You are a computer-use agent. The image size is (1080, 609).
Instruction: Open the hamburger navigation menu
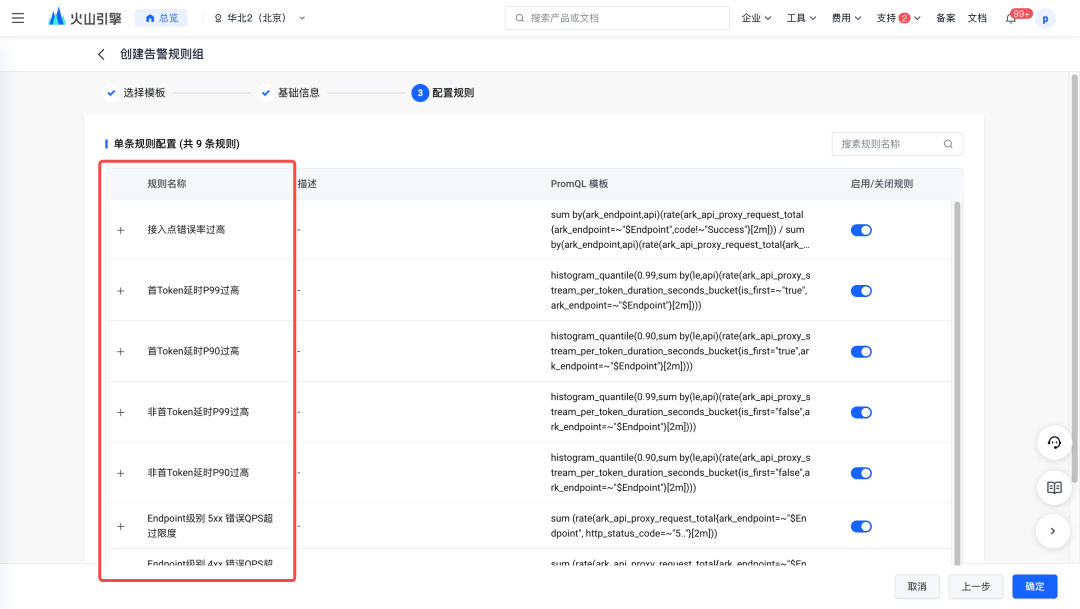coord(18,18)
